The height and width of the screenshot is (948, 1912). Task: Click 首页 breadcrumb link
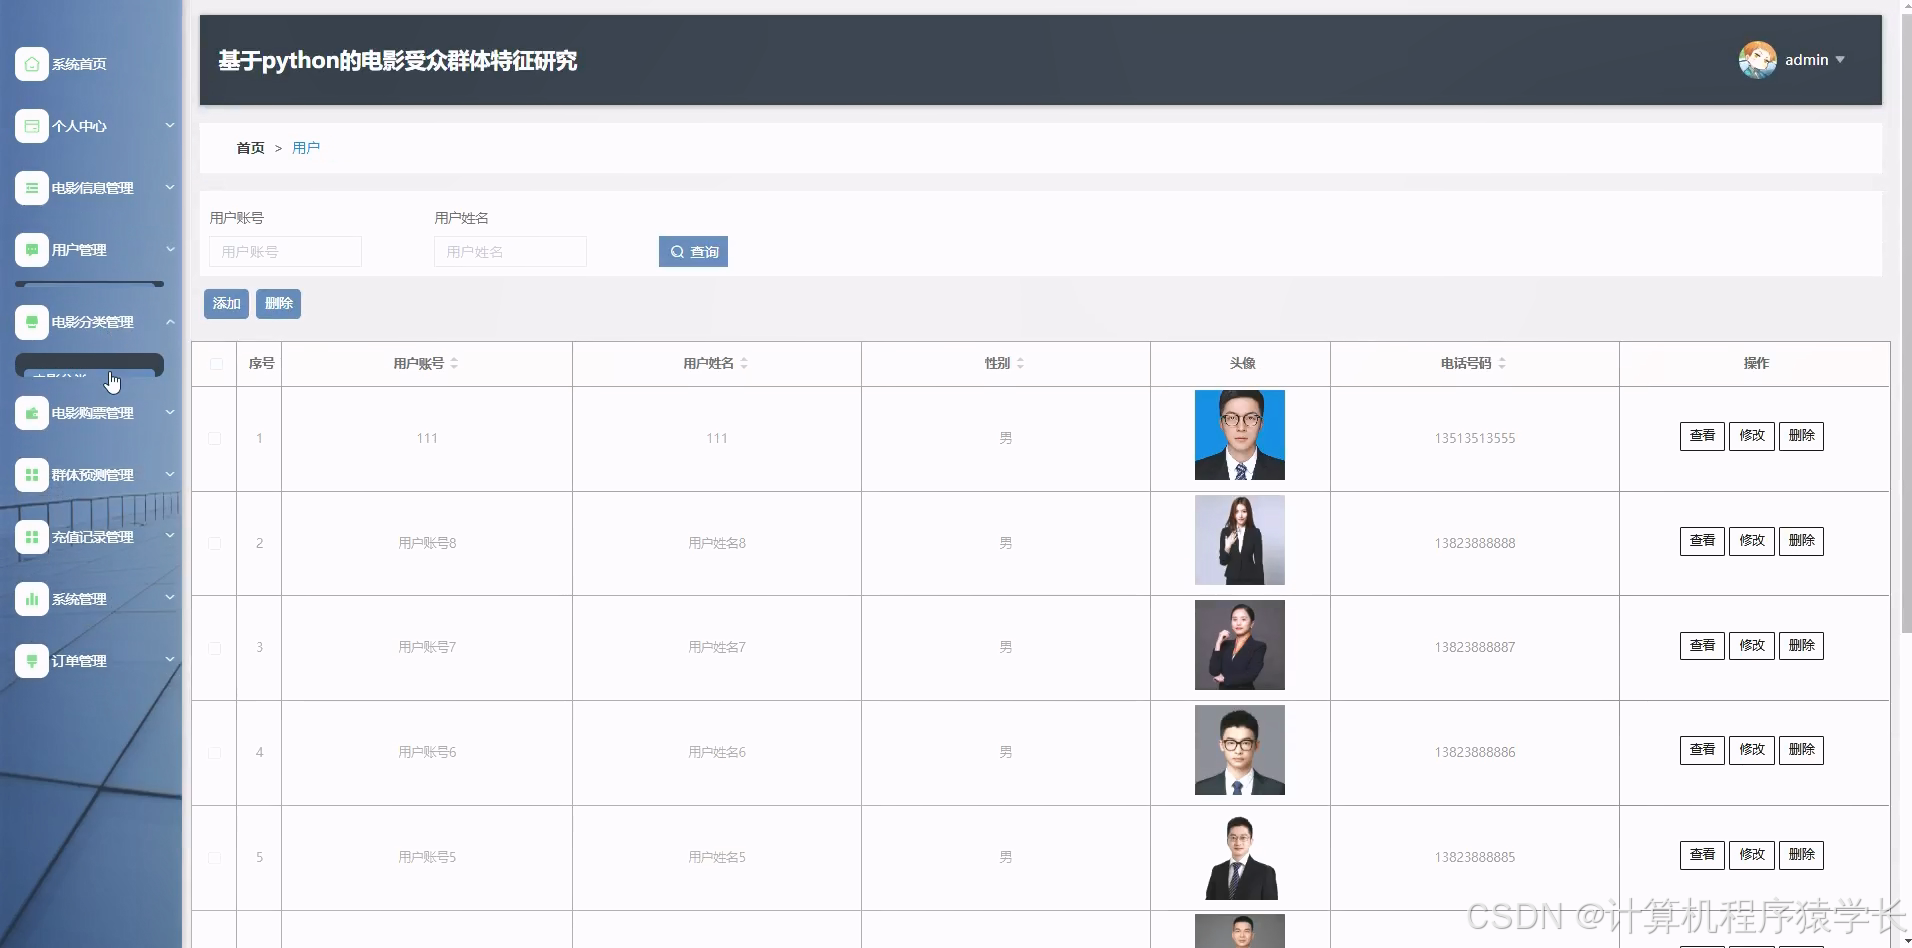click(x=250, y=148)
